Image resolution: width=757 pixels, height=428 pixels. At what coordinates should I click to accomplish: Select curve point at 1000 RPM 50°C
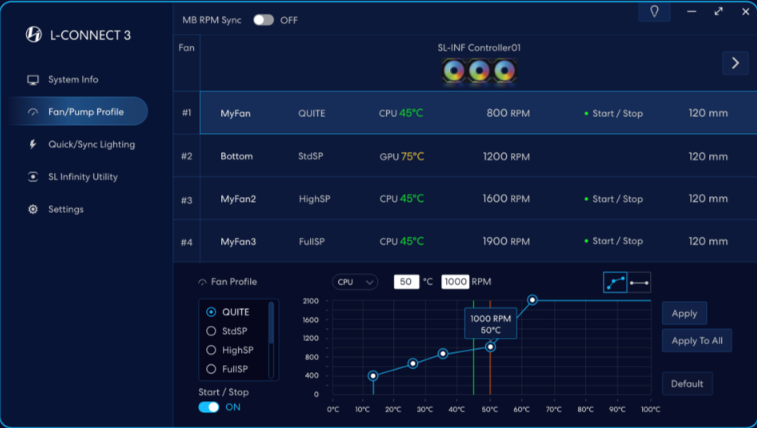pyautogui.click(x=490, y=346)
